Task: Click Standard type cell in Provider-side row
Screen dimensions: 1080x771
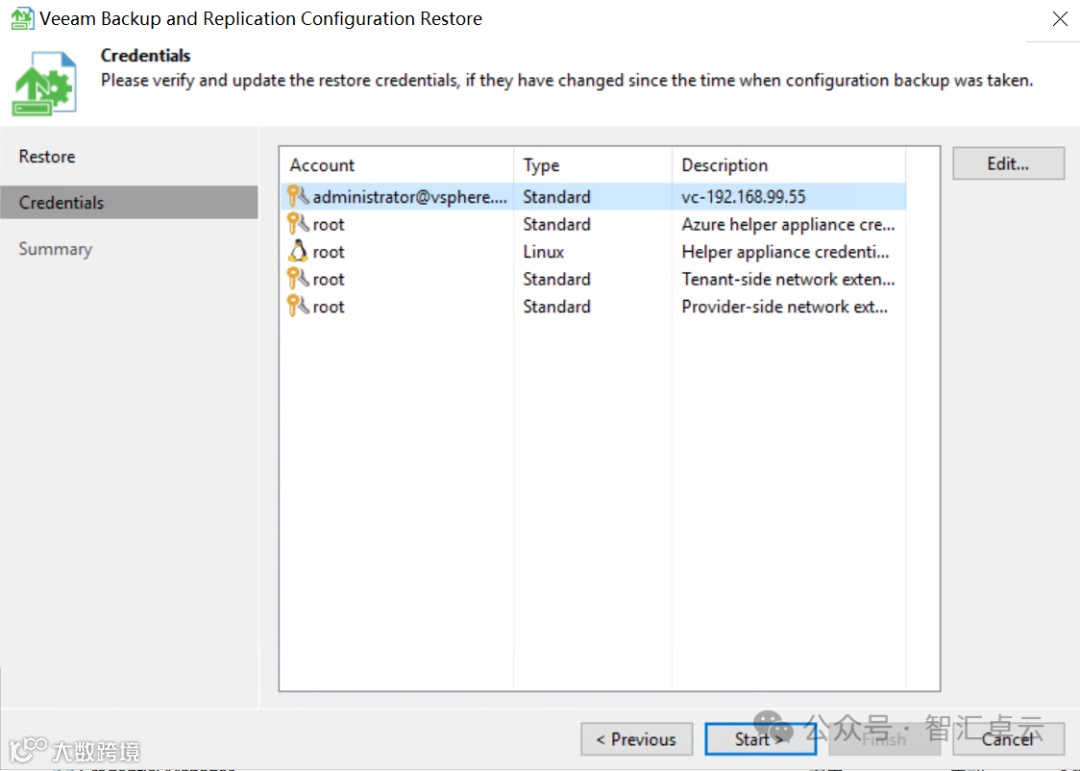Action: pos(557,307)
